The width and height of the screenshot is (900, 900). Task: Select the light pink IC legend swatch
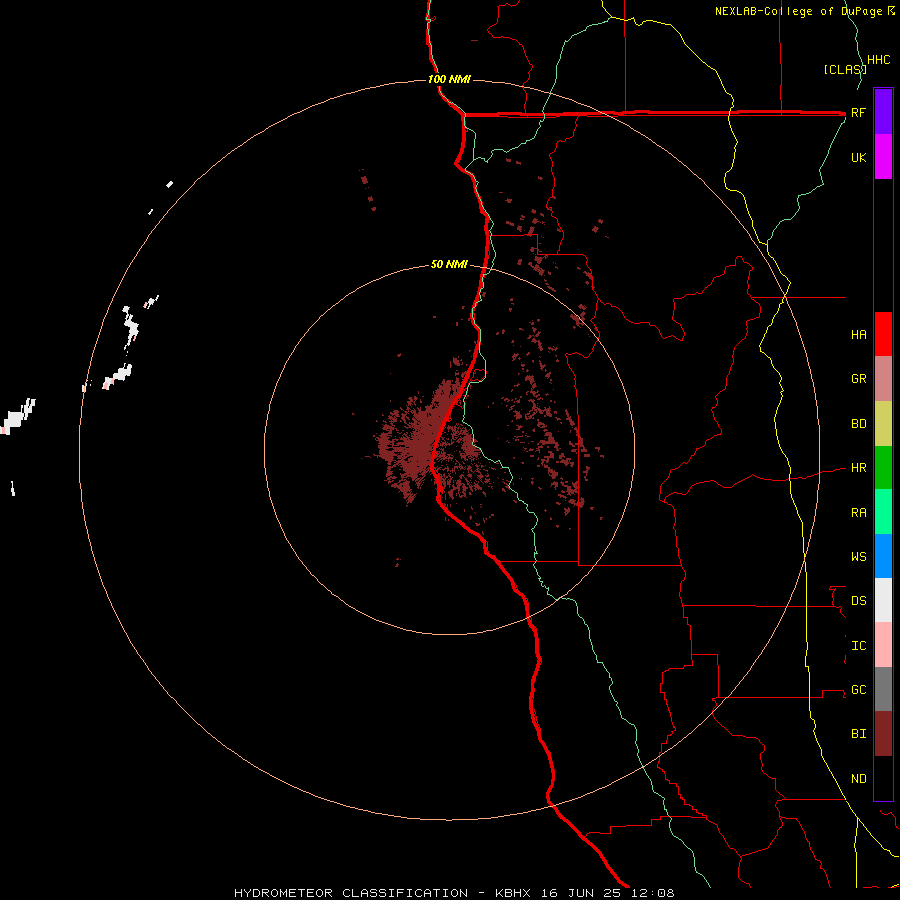[x=883, y=645]
